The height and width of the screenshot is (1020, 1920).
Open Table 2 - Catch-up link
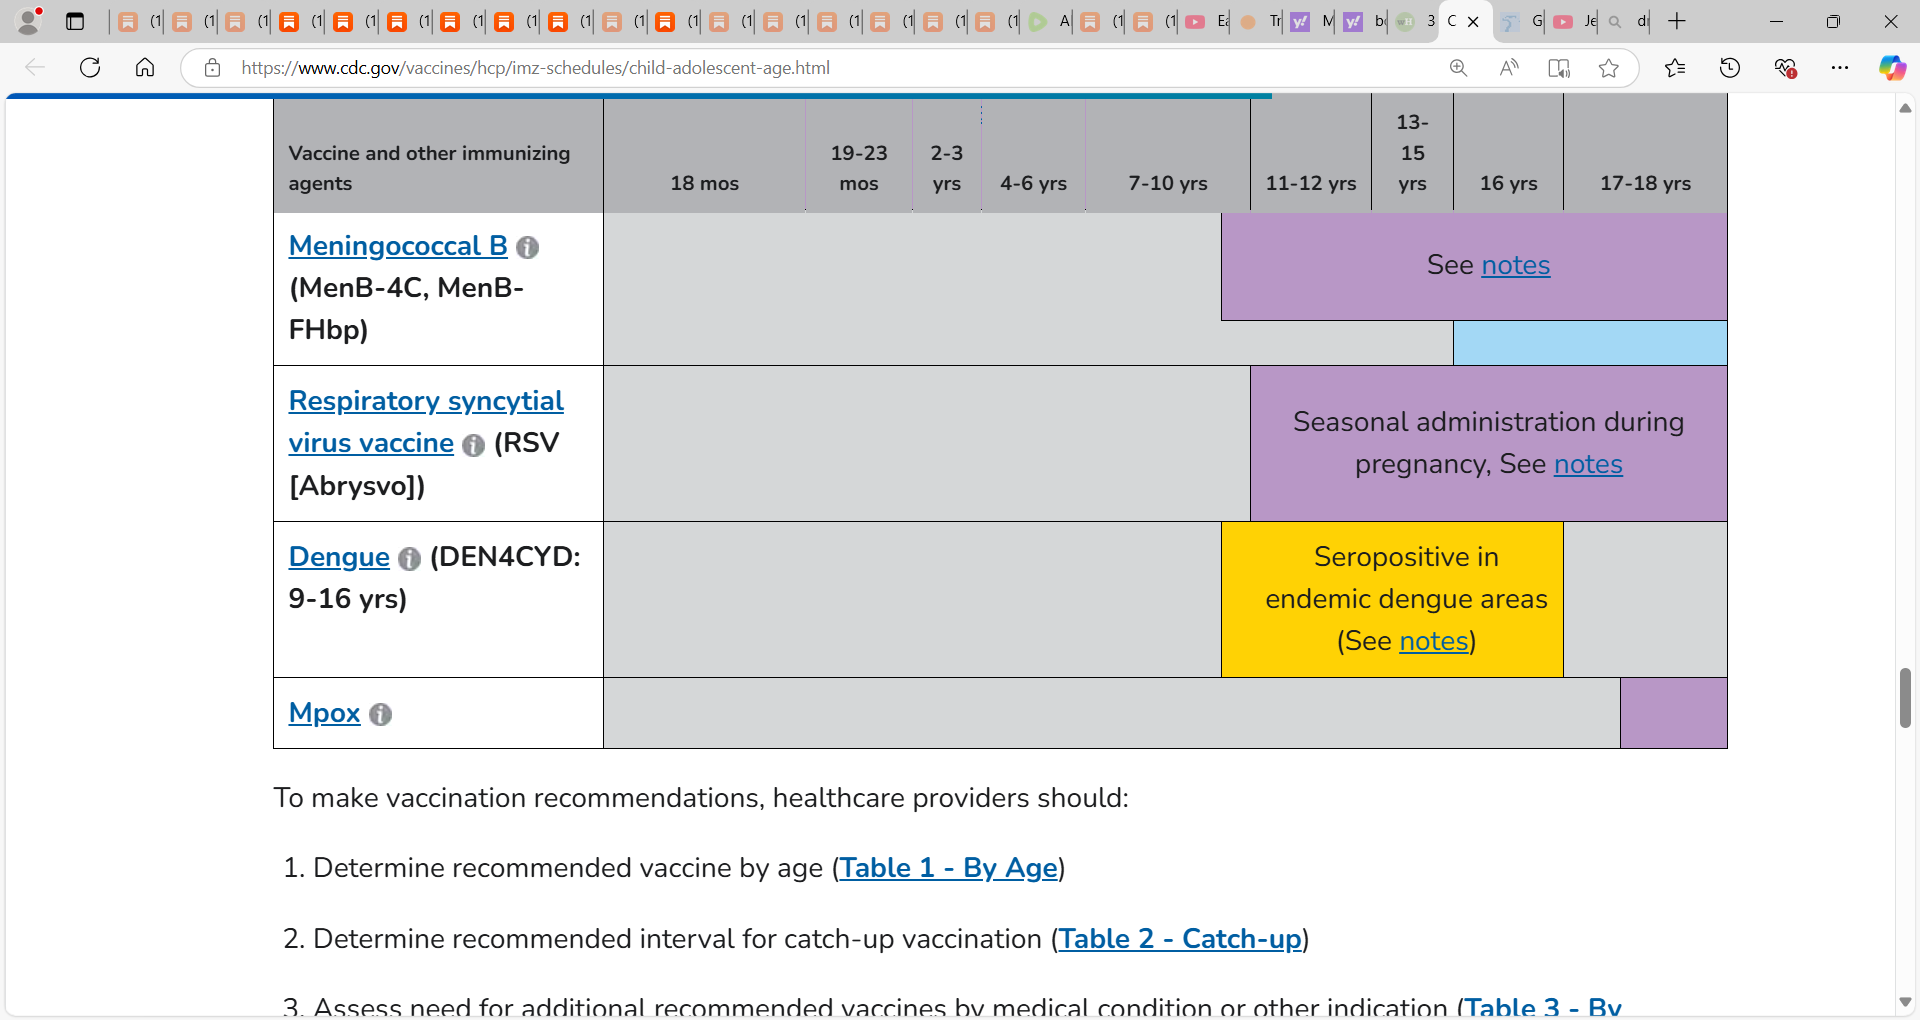coord(1180,939)
